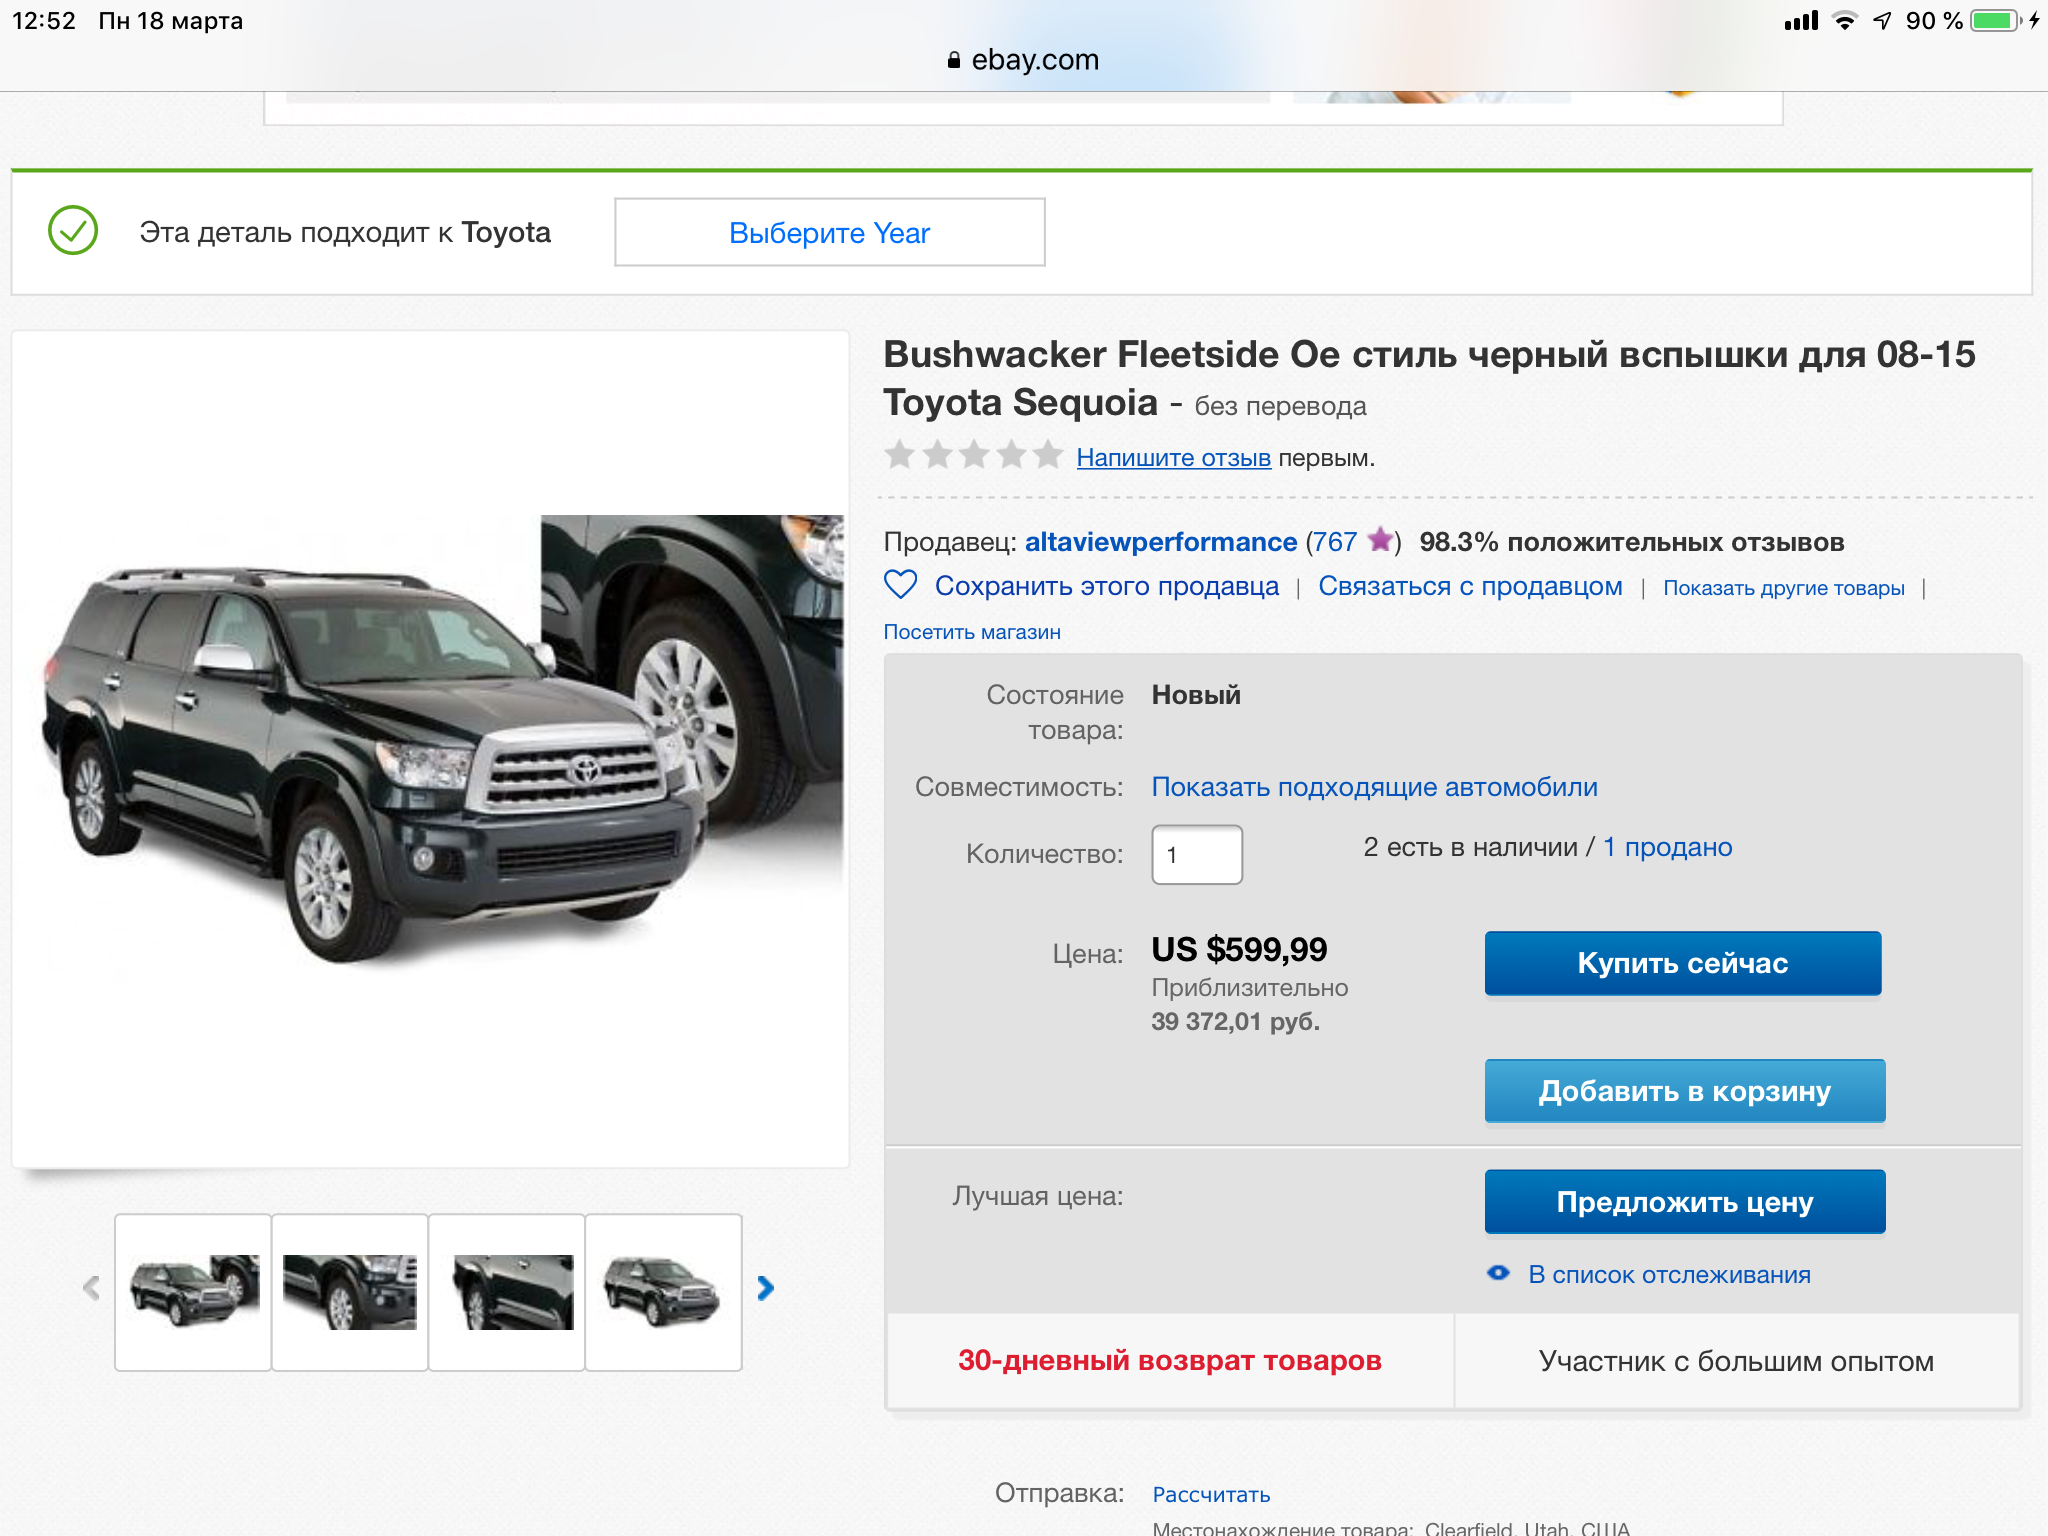
Task: Tap the heart icon to save seller
Action: point(900,585)
